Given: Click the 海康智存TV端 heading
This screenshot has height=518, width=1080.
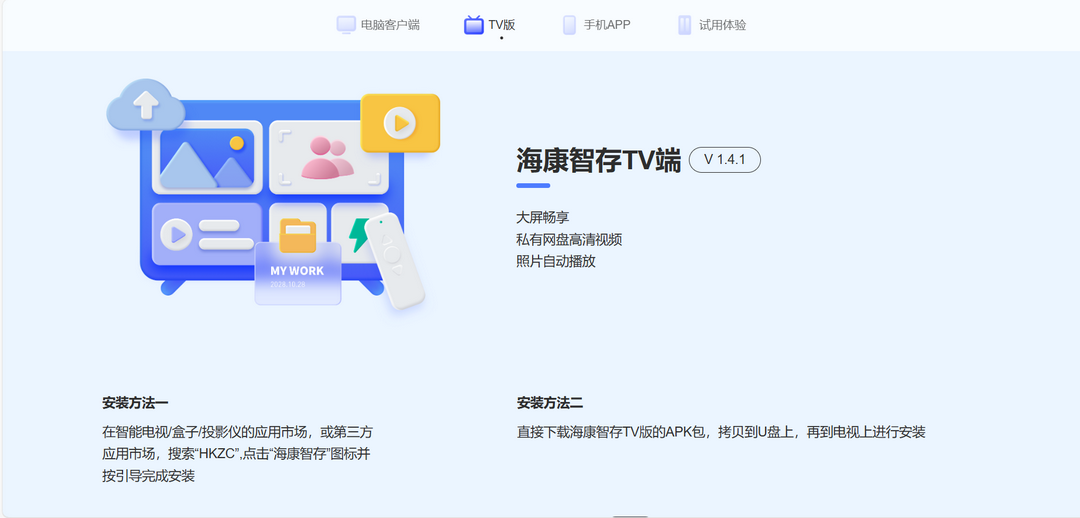Looking at the screenshot, I should click(599, 160).
